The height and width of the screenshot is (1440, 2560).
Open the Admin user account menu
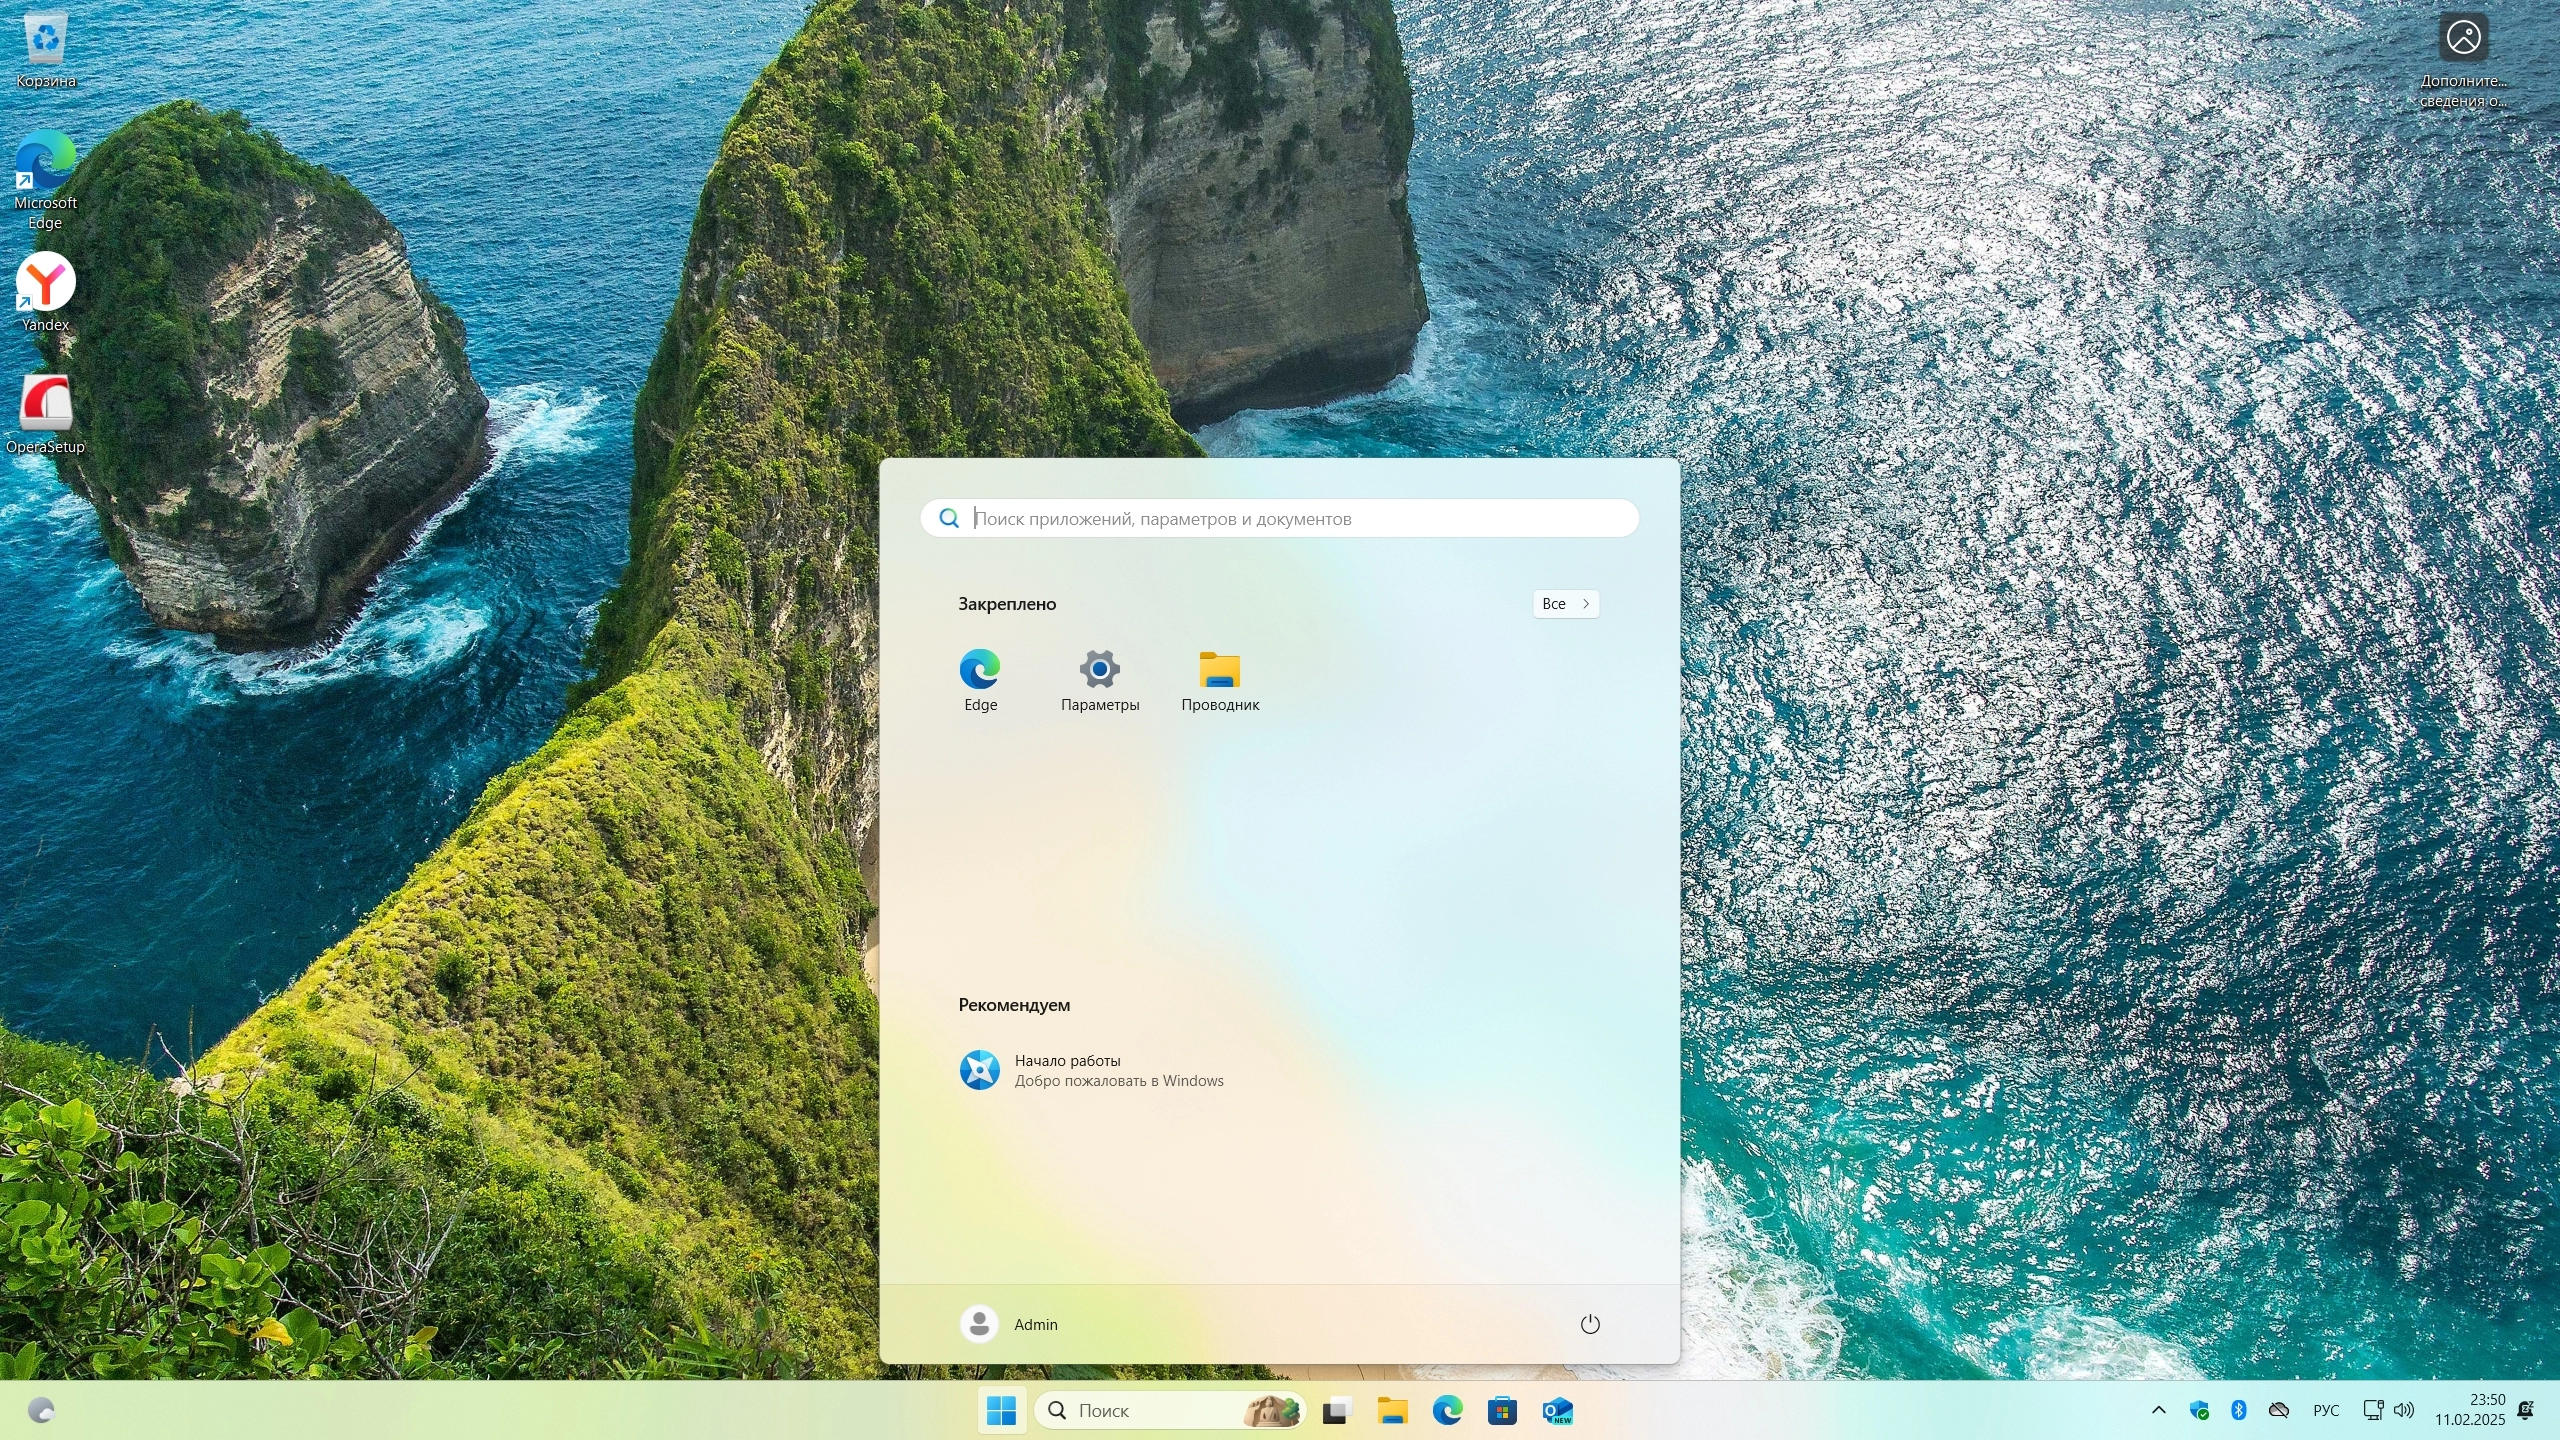pos(1010,1324)
